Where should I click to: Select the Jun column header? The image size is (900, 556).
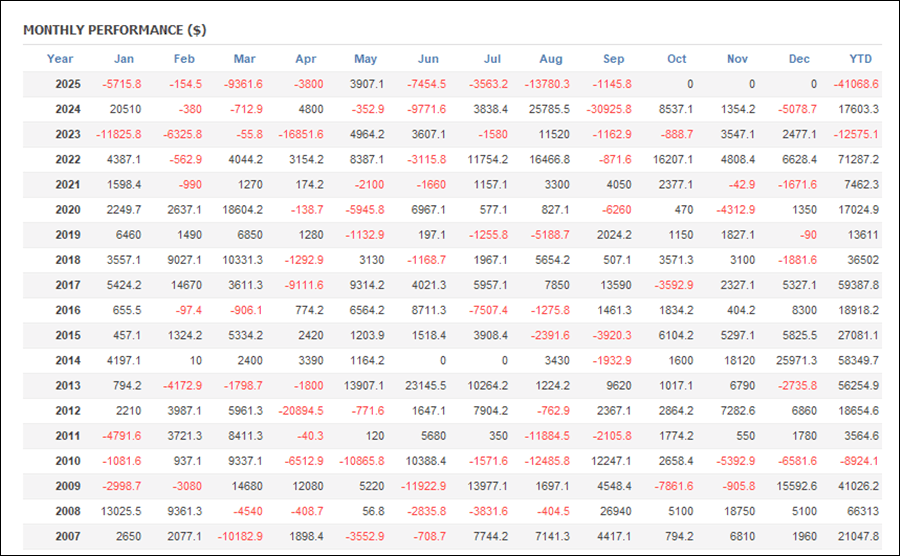point(428,59)
